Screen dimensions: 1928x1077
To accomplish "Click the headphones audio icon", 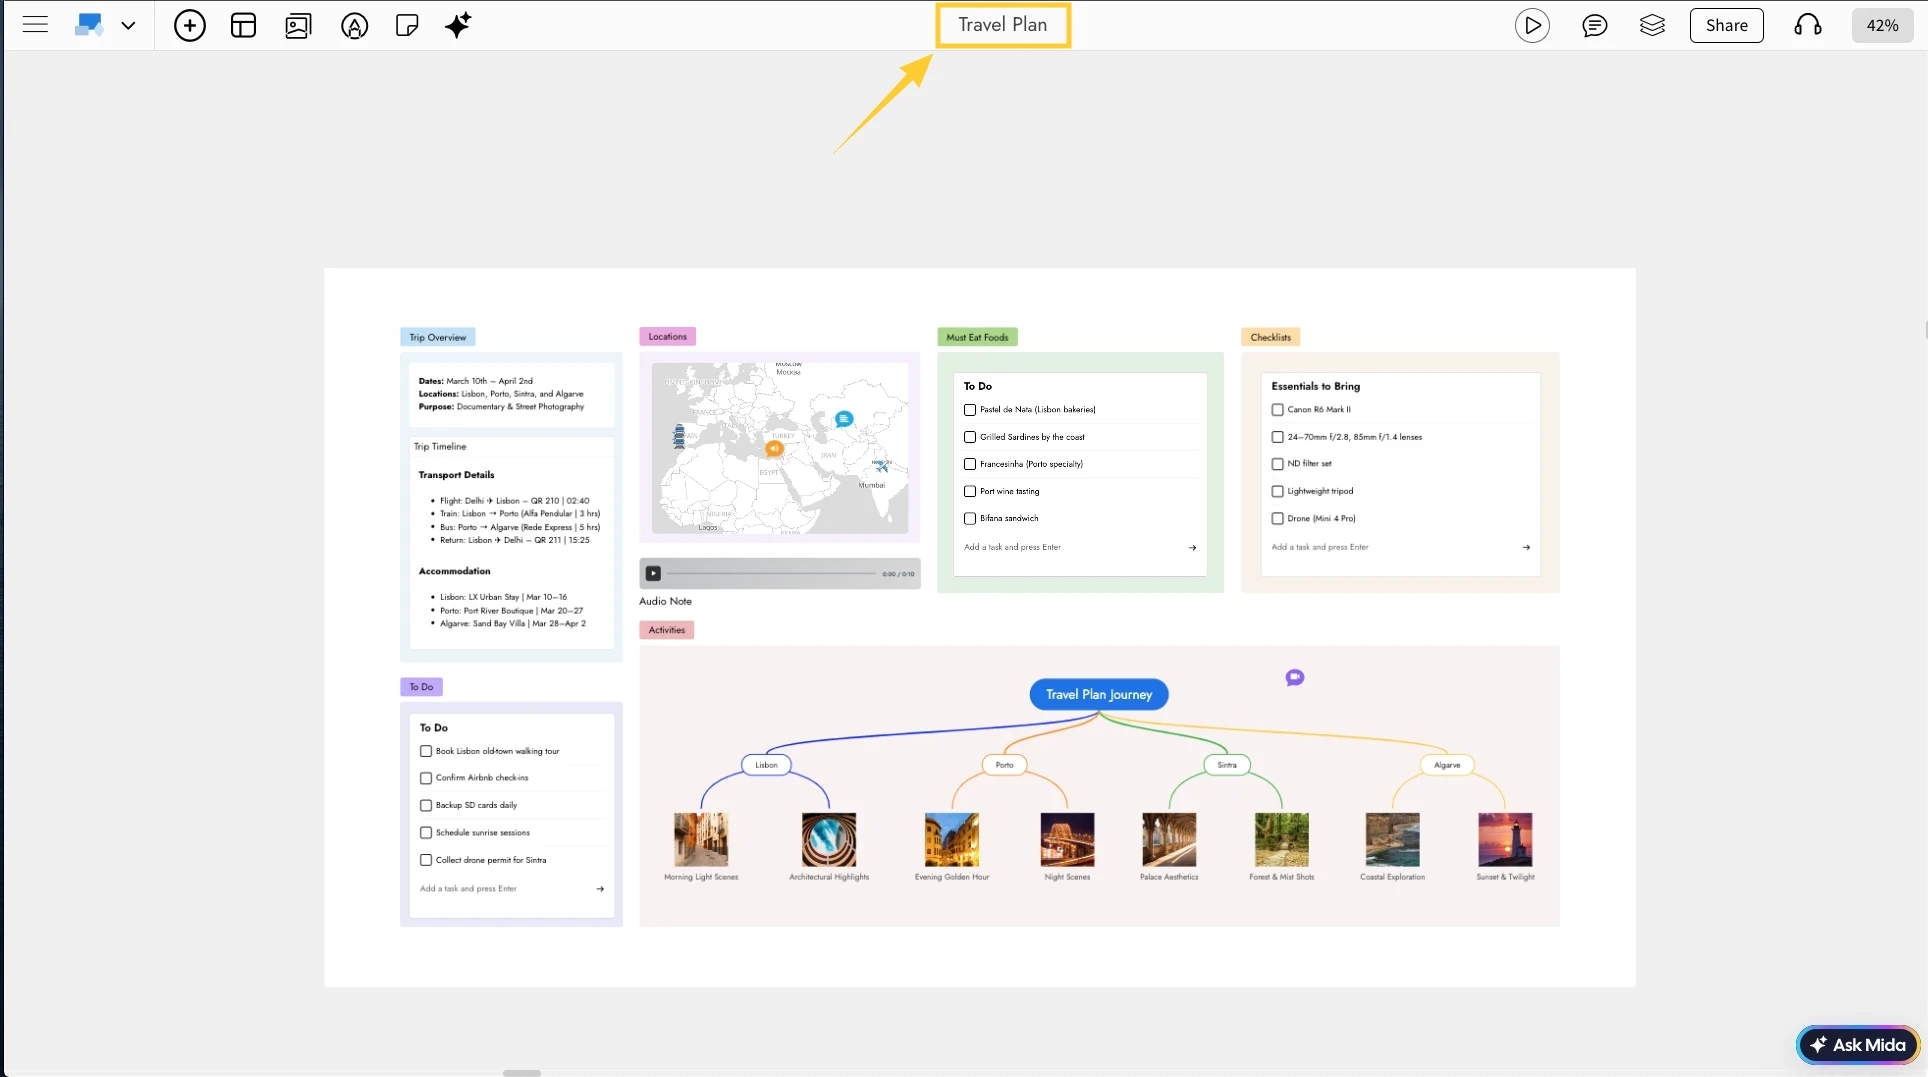I will tap(1807, 25).
